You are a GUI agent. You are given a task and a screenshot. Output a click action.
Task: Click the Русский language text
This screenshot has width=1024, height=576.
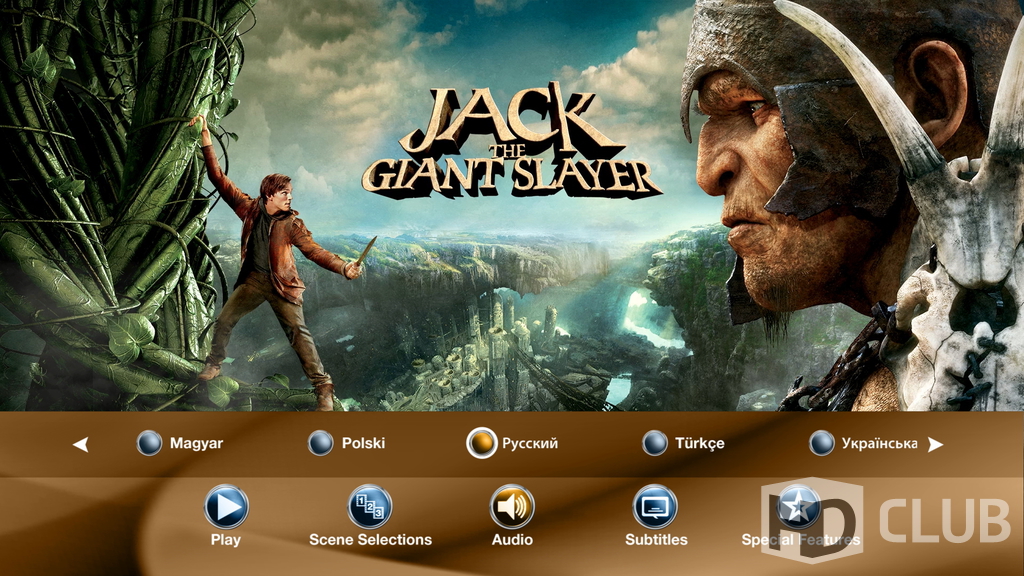(530, 443)
